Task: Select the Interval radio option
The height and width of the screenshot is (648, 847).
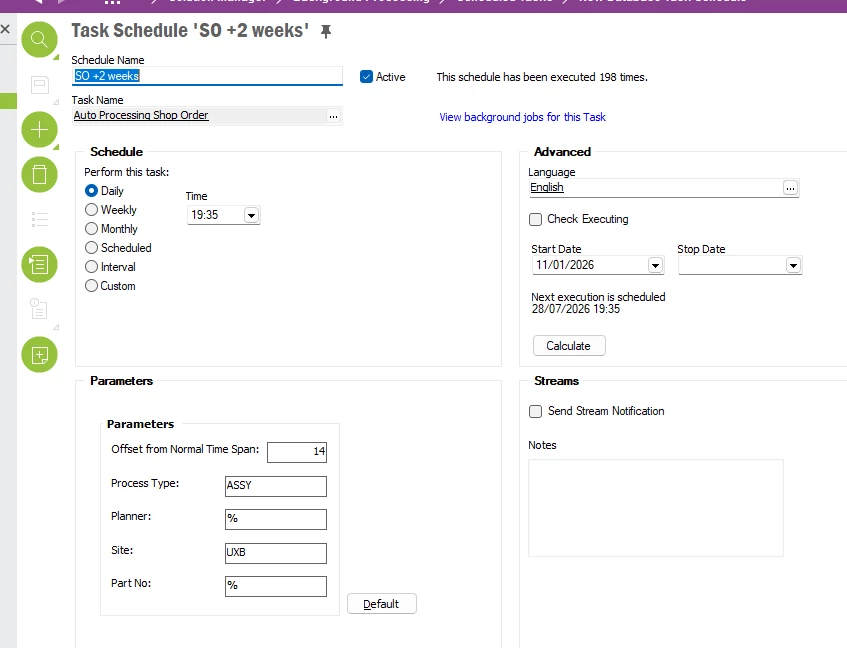Action: [x=91, y=267]
